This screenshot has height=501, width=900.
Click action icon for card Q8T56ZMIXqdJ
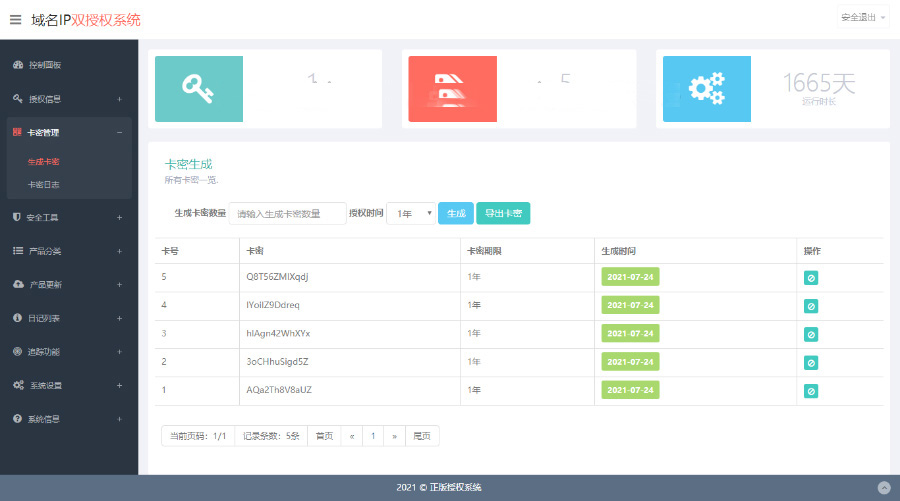[x=810, y=277]
